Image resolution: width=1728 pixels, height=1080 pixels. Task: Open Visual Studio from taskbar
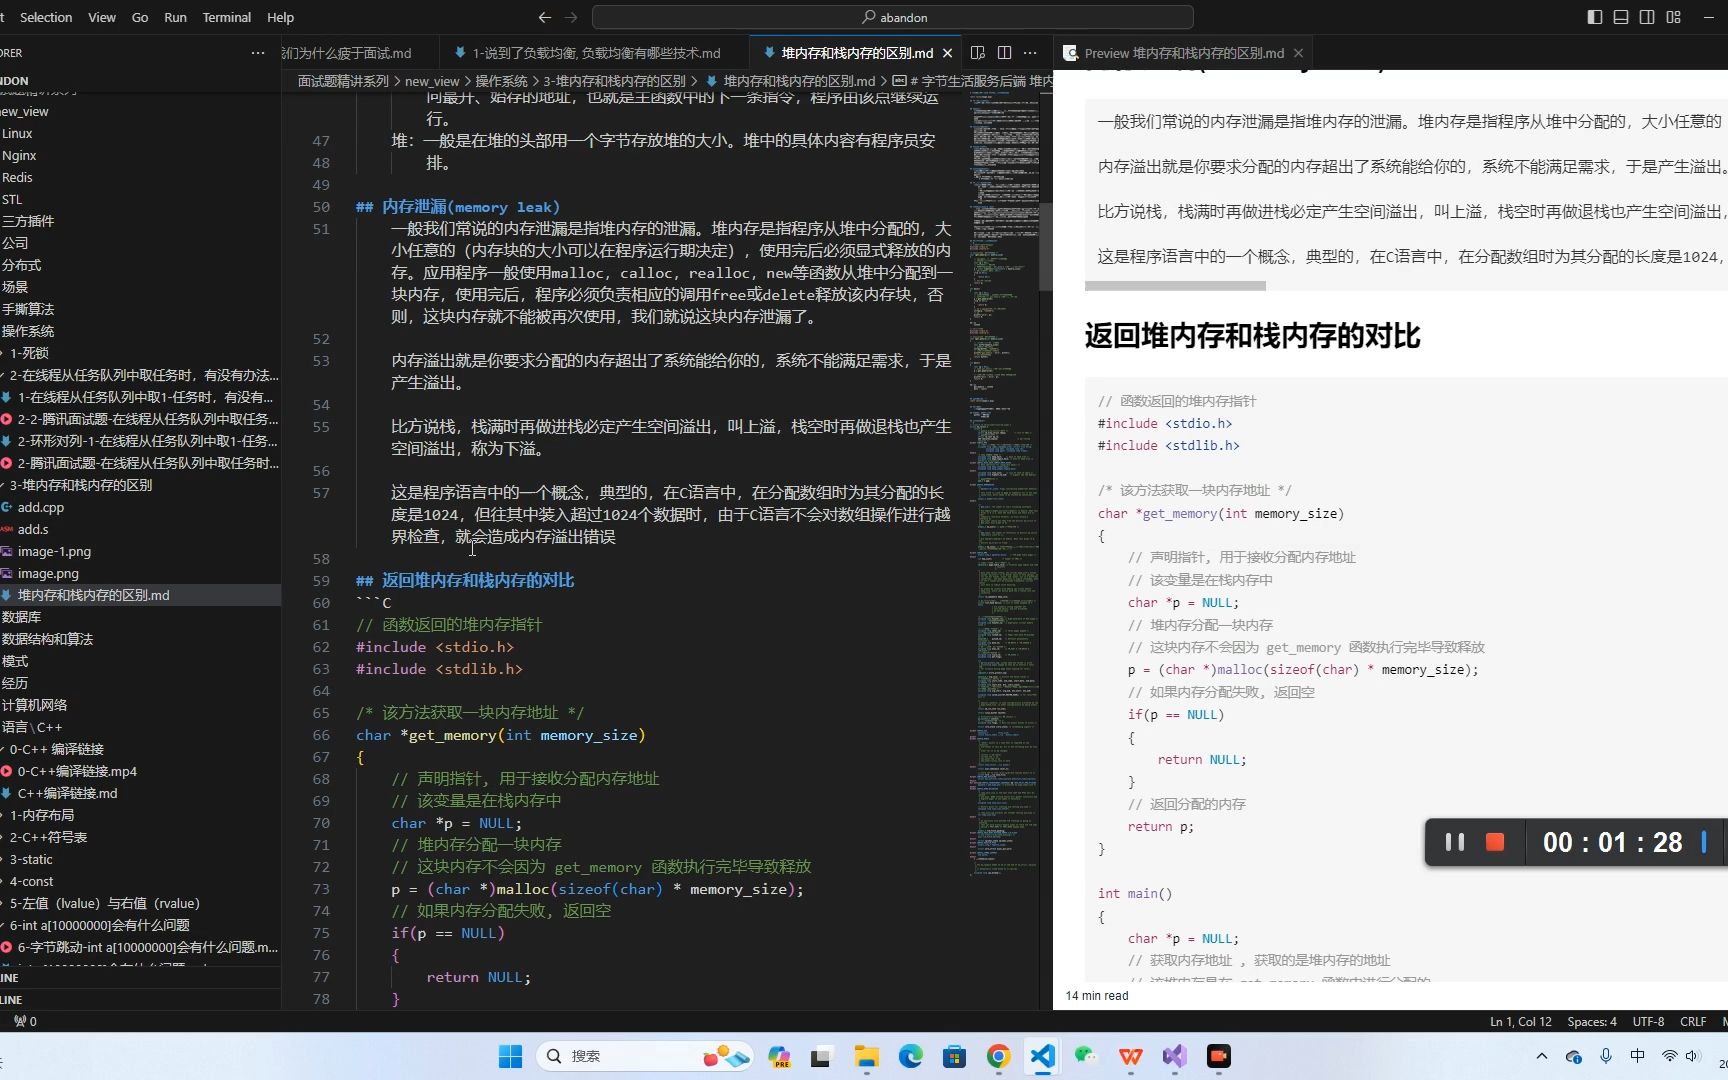pyautogui.click(x=1174, y=1056)
